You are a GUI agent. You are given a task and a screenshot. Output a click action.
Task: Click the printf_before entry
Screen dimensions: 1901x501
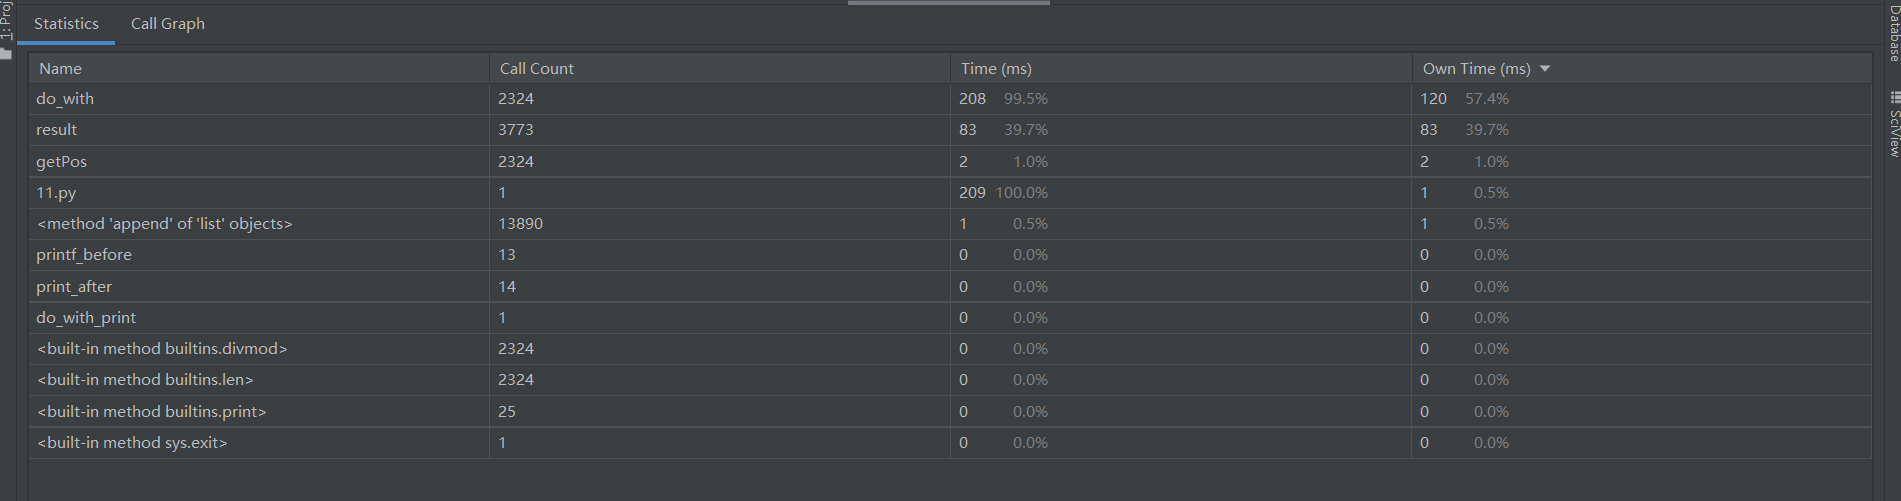point(84,255)
